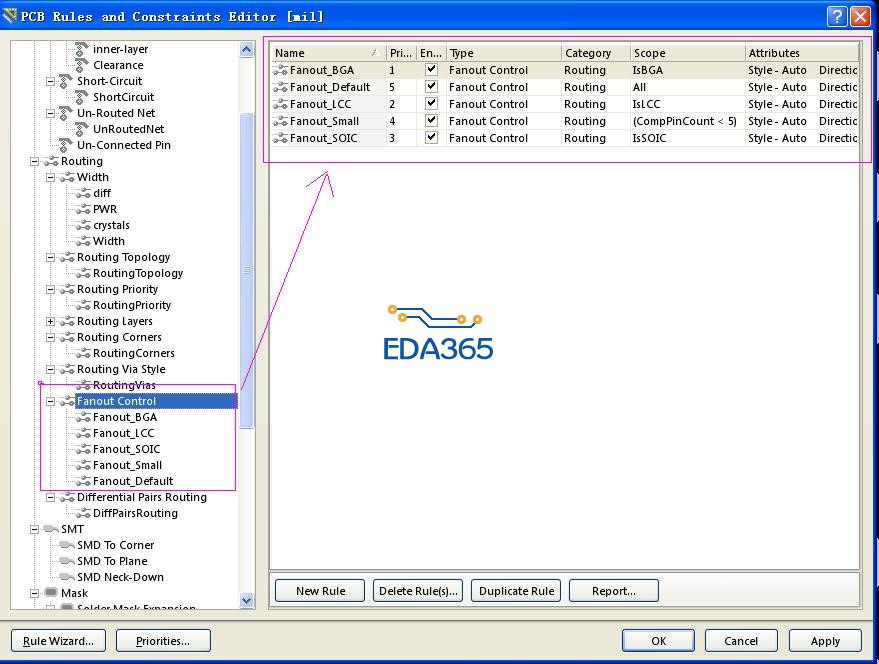Click the Fanout_BGA table row icon
Viewport: 879px width, 664px height.
280,71
